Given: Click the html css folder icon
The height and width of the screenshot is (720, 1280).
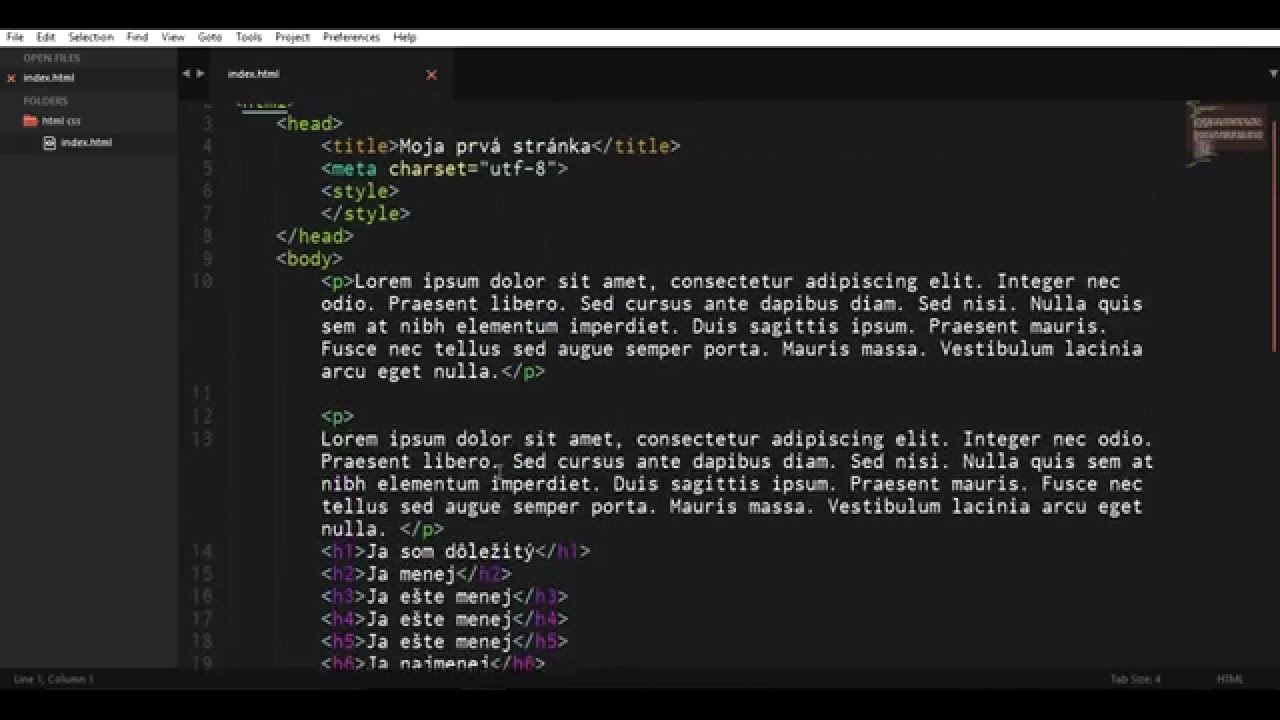Looking at the screenshot, I should click(30, 121).
